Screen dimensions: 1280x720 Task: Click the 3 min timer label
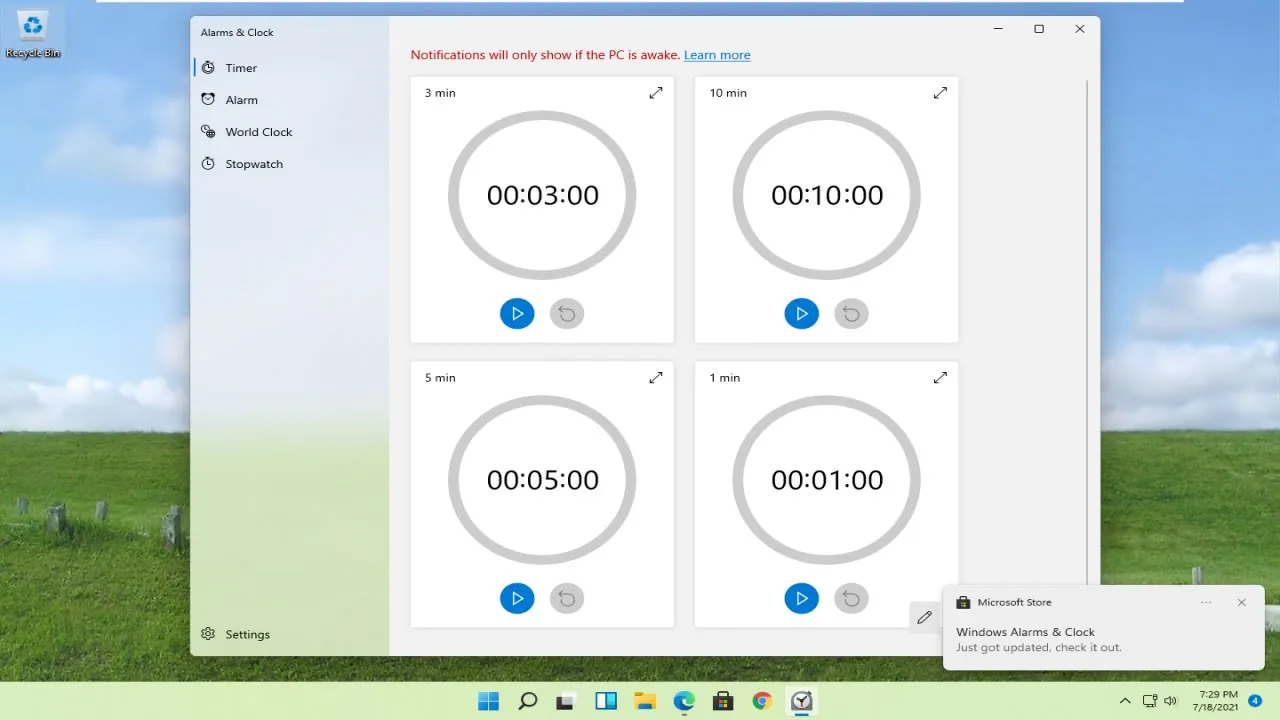pos(440,93)
